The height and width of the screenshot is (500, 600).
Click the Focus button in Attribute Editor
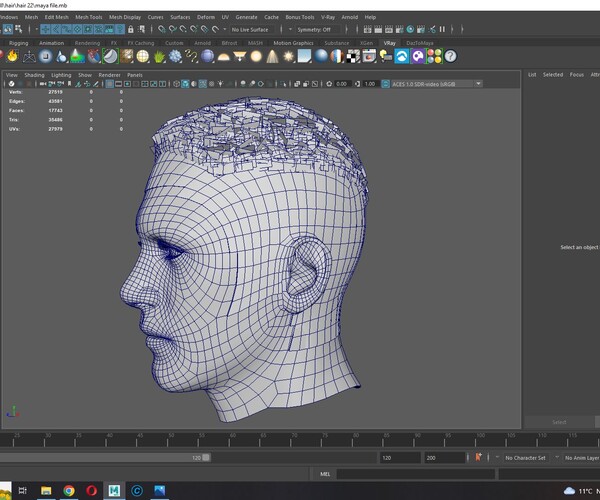coord(577,75)
